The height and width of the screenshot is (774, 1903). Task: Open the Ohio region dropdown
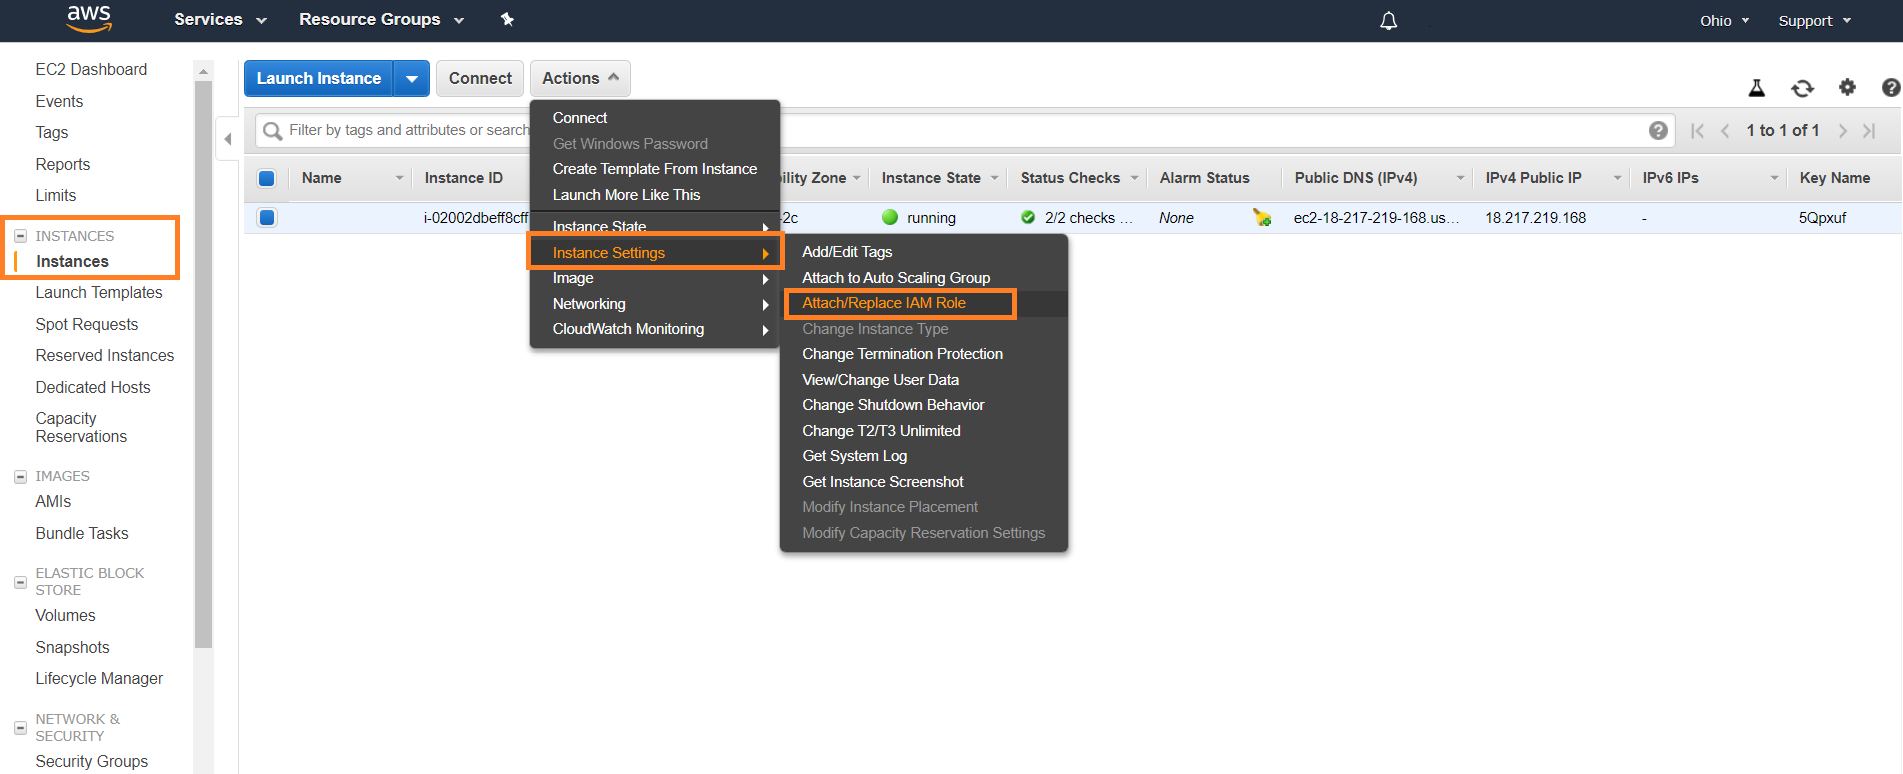pyautogui.click(x=1724, y=21)
